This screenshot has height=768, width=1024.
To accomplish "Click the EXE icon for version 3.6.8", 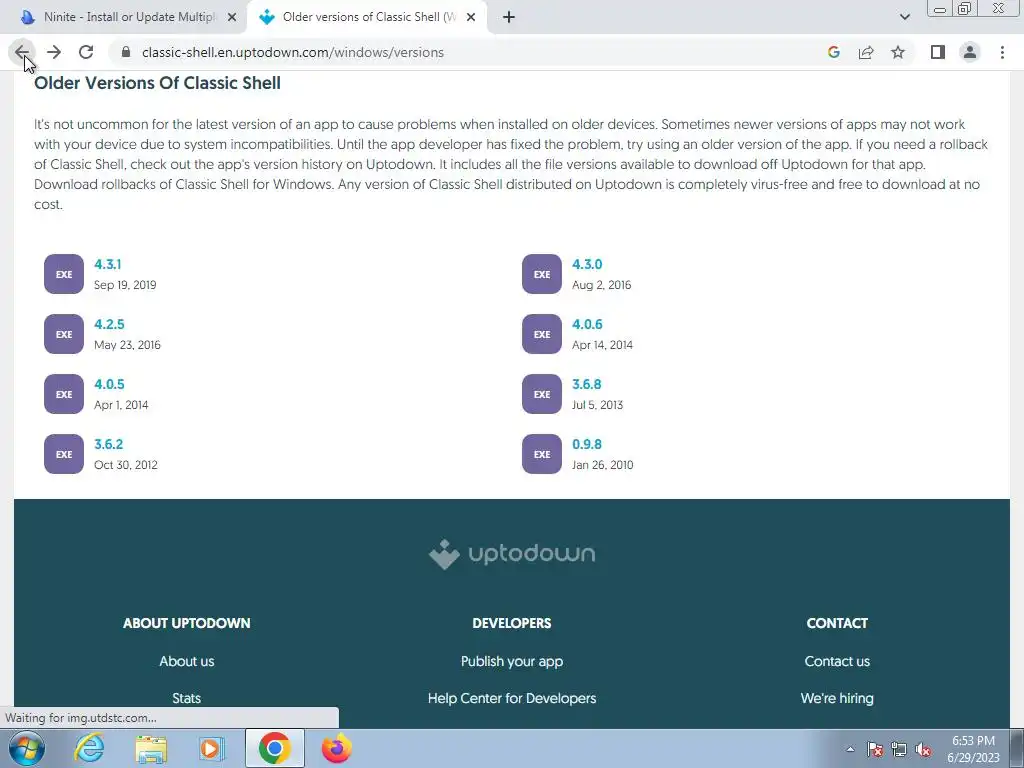I will click(542, 394).
